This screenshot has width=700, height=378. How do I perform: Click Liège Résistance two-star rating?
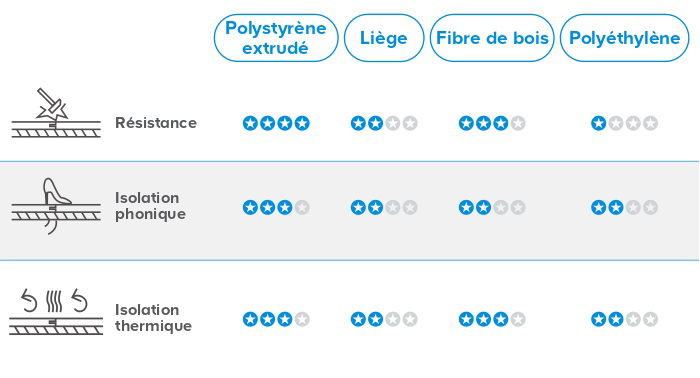(384, 123)
